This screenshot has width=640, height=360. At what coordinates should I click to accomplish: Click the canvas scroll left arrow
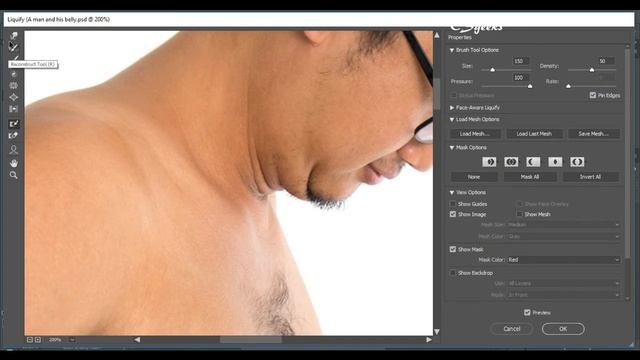click(137, 340)
